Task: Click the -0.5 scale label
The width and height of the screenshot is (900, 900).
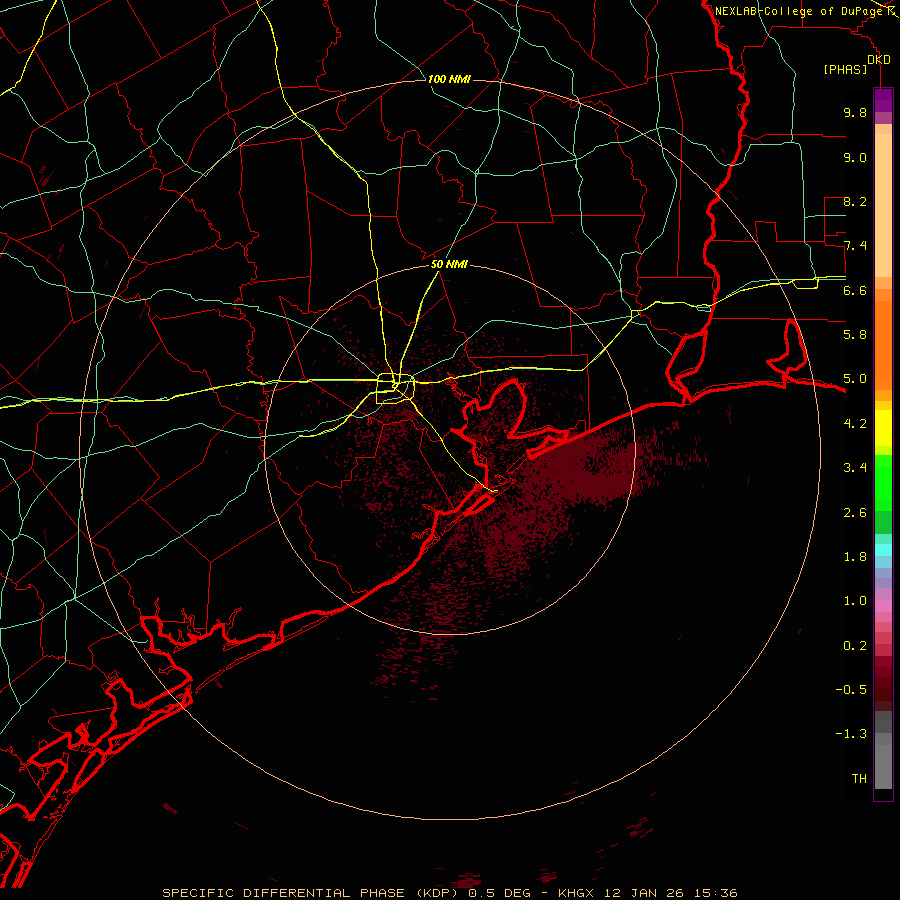Action: (x=851, y=690)
